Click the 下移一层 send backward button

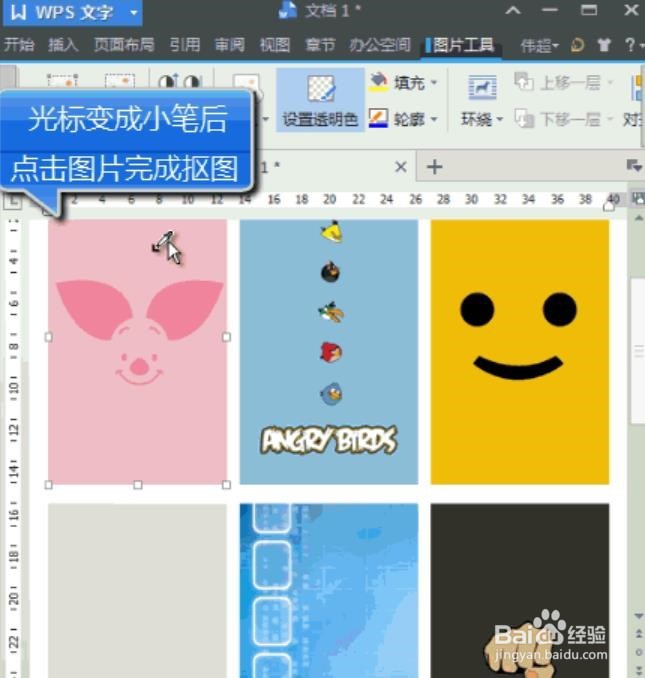557,119
